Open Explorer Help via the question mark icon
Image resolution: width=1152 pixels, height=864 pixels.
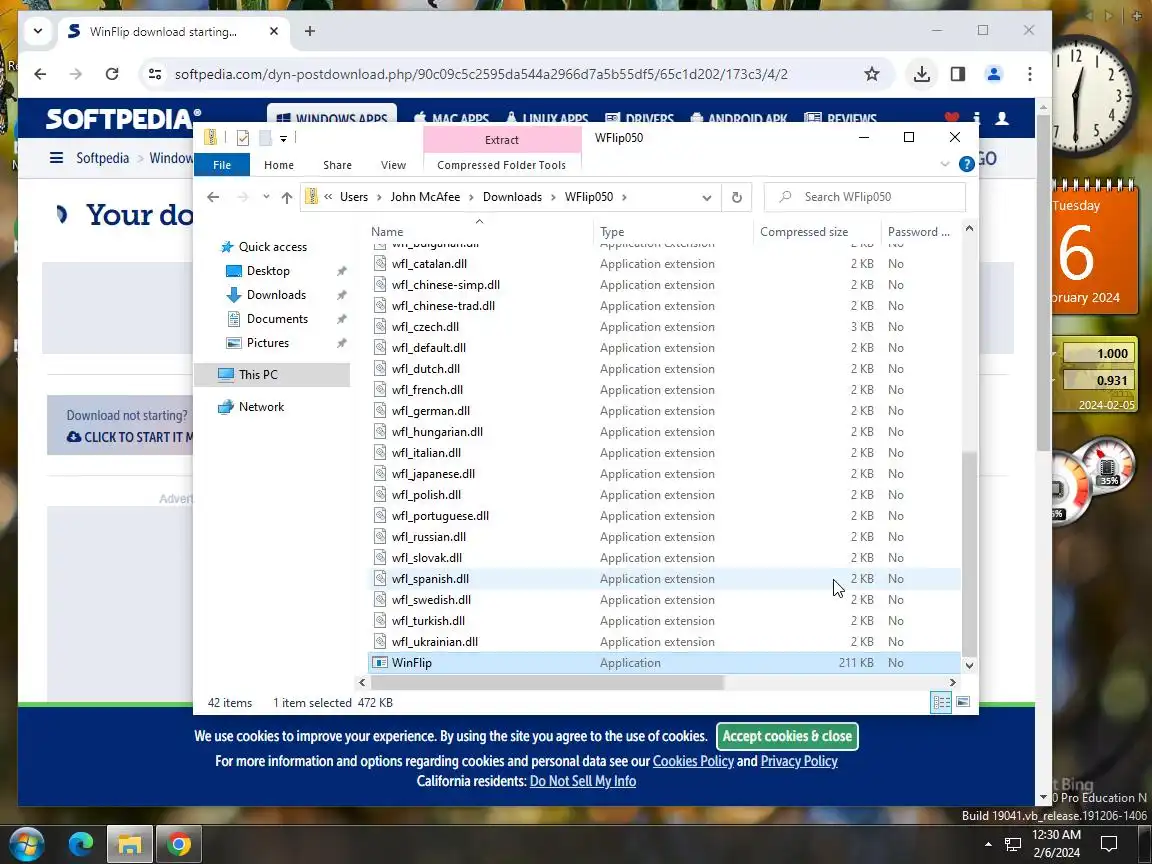[x=967, y=164]
